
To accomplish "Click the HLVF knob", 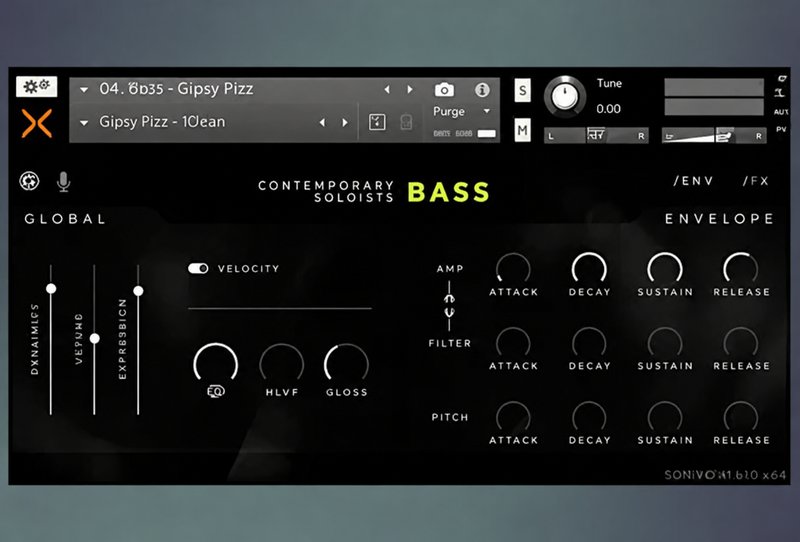I will 281,363.
